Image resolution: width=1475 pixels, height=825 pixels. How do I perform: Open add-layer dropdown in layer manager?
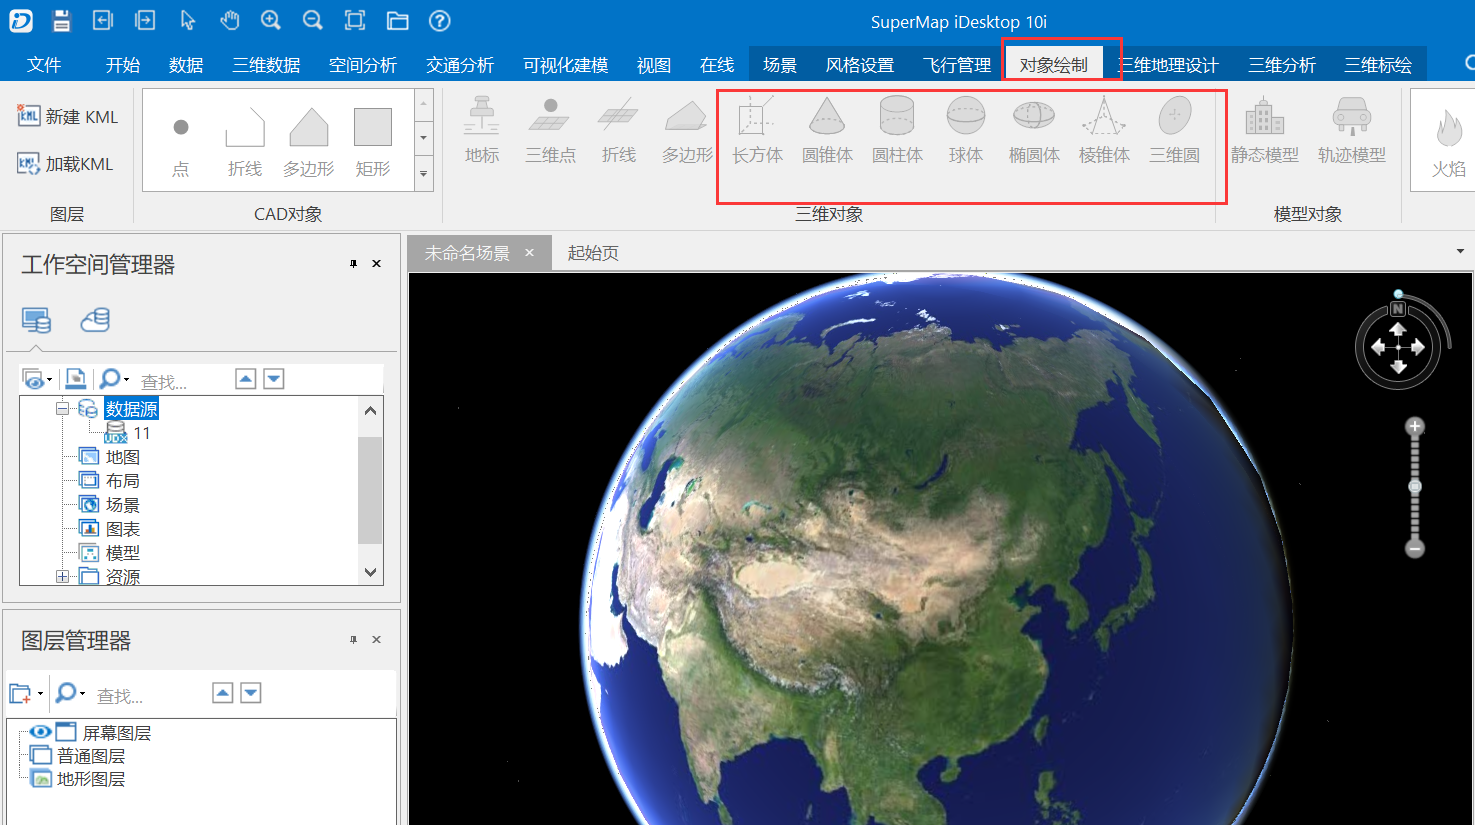[x=40, y=693]
